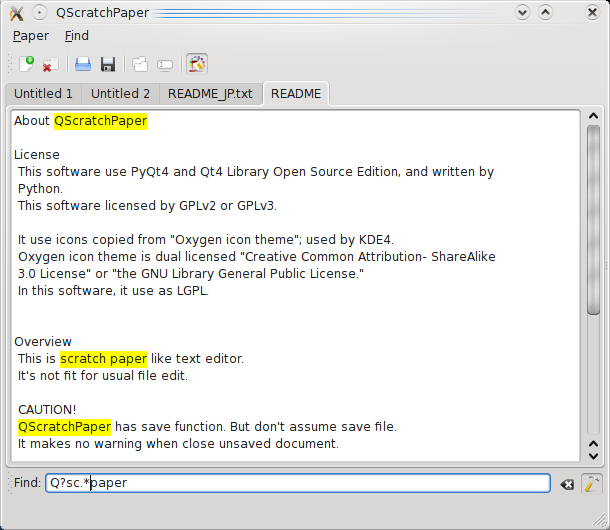Click the 'License' heading text
Image resolution: width=610 pixels, height=530 pixels.
point(37,155)
